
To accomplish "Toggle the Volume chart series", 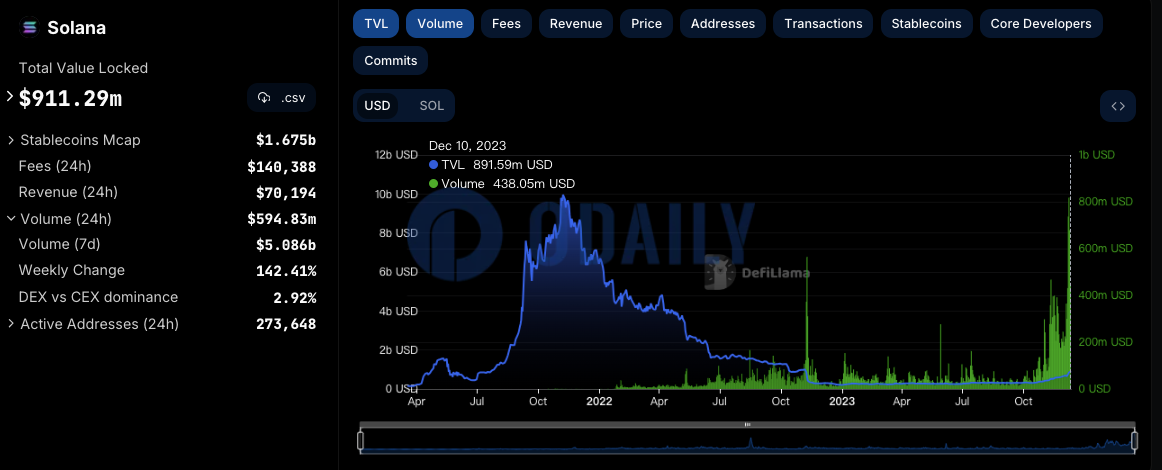I will point(440,24).
